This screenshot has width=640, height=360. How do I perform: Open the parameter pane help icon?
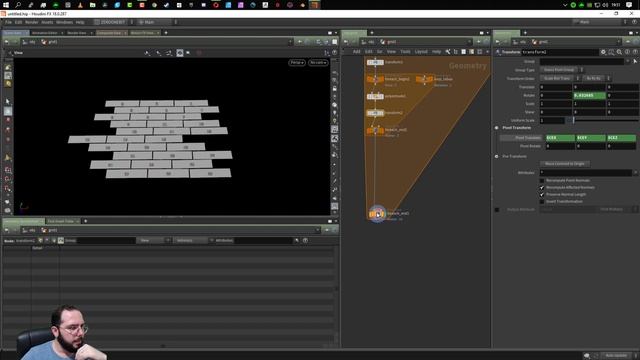tap(635, 52)
